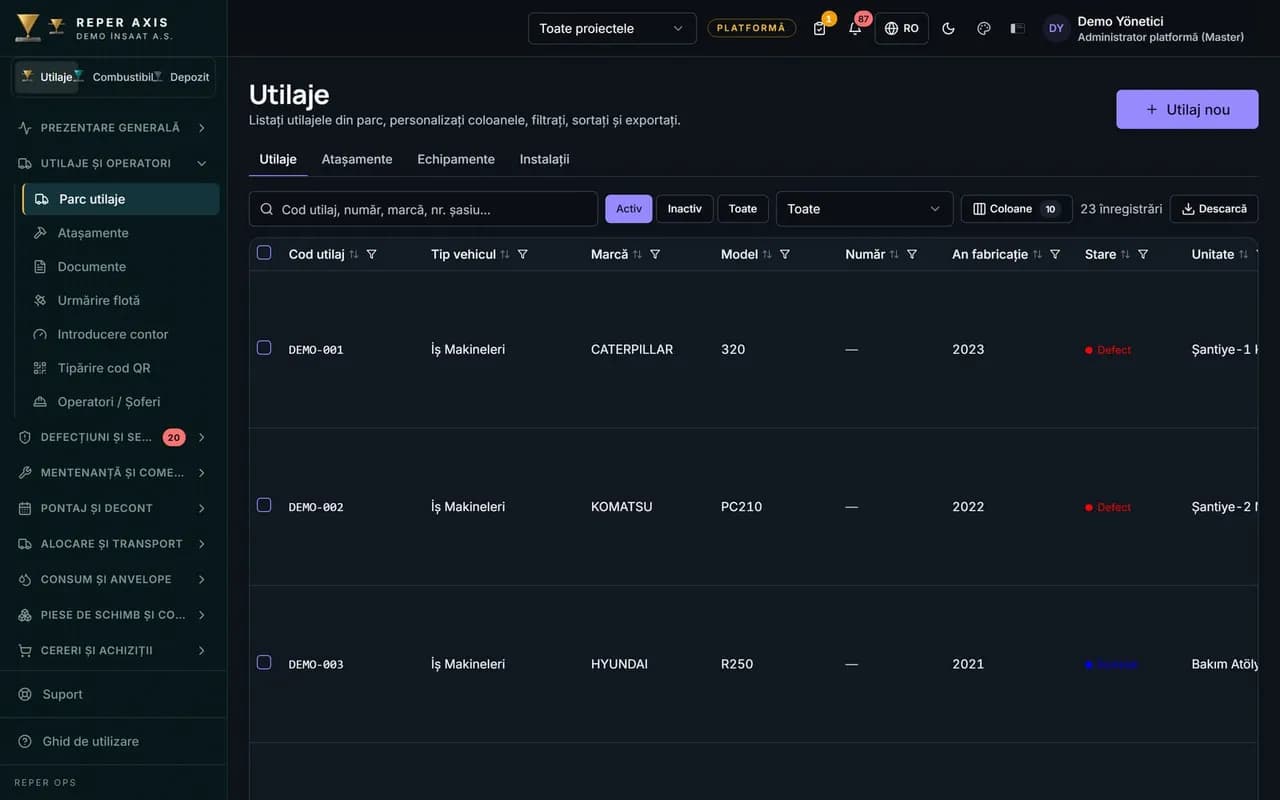
Task: Toggle dark mode with the moon icon
Action: [948, 28]
